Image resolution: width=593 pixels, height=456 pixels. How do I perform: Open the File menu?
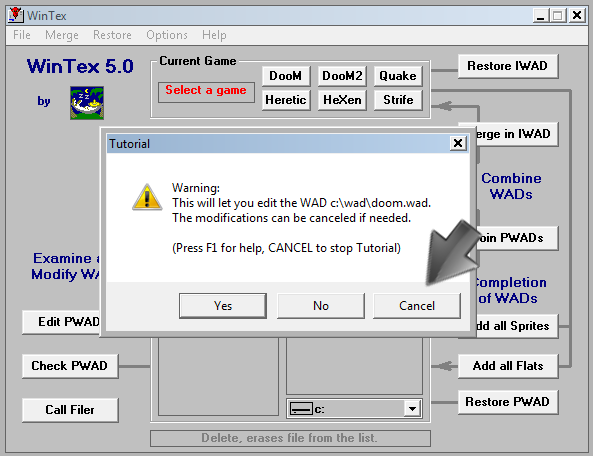point(22,35)
